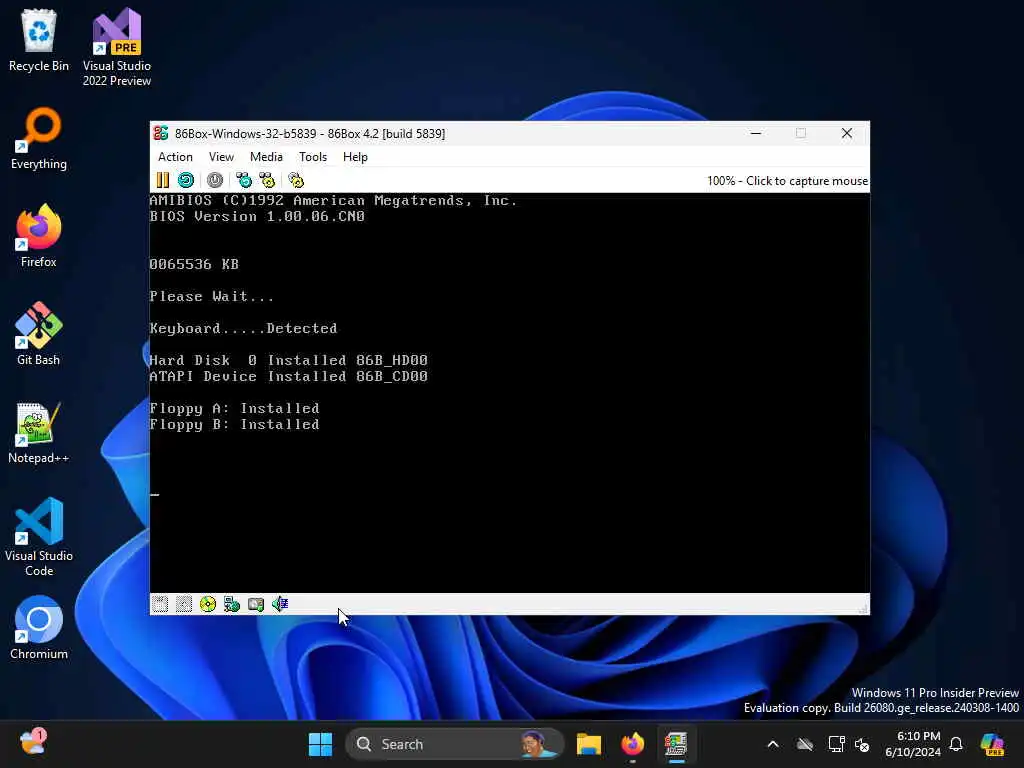Select Visual Studio 2022 Preview desktop shortcut

point(117,48)
